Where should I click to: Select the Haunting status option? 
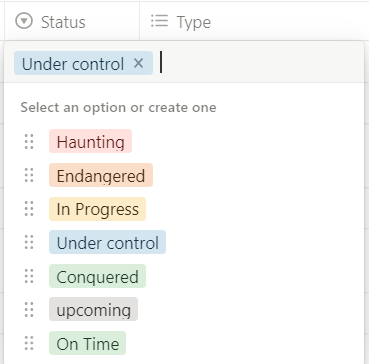90,141
